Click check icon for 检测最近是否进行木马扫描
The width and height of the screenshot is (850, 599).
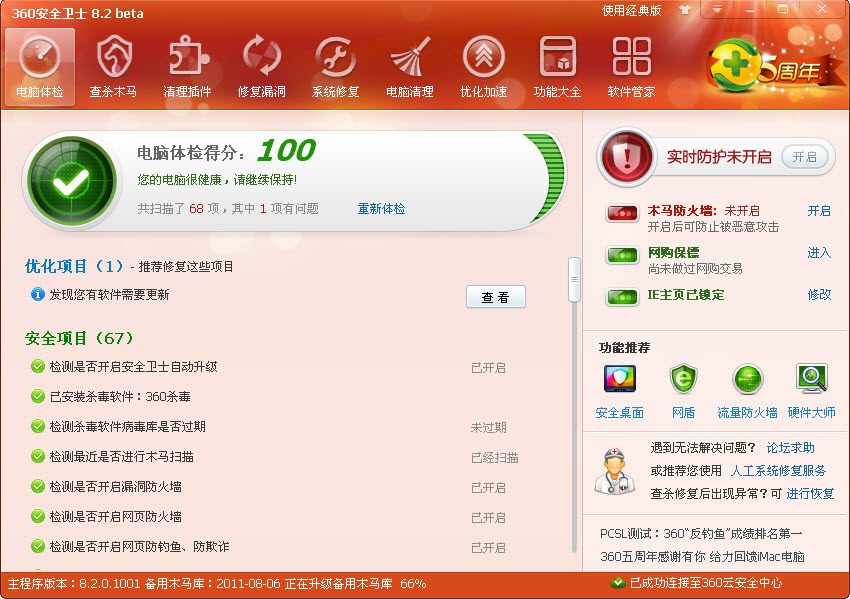(x=37, y=456)
